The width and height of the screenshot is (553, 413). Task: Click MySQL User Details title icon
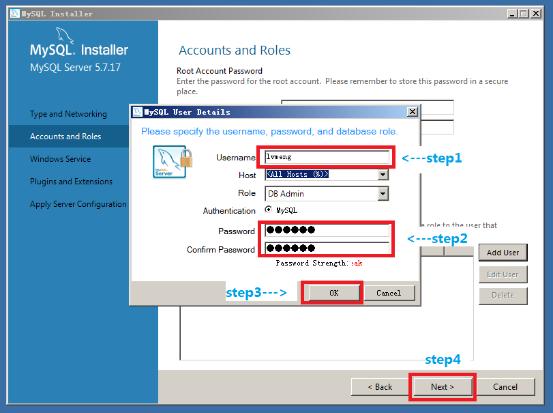[137, 112]
